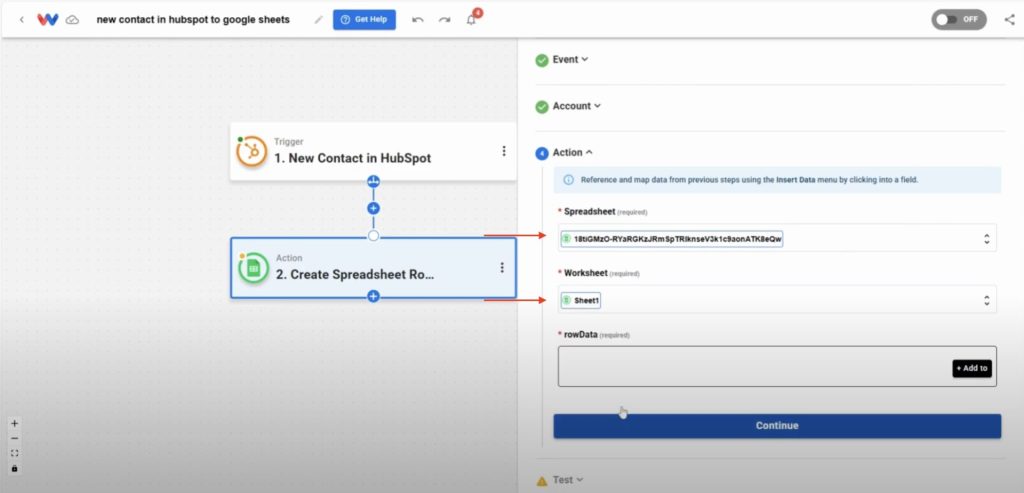1024x493 pixels.
Task: Click the Get Help button
Action: (364, 20)
